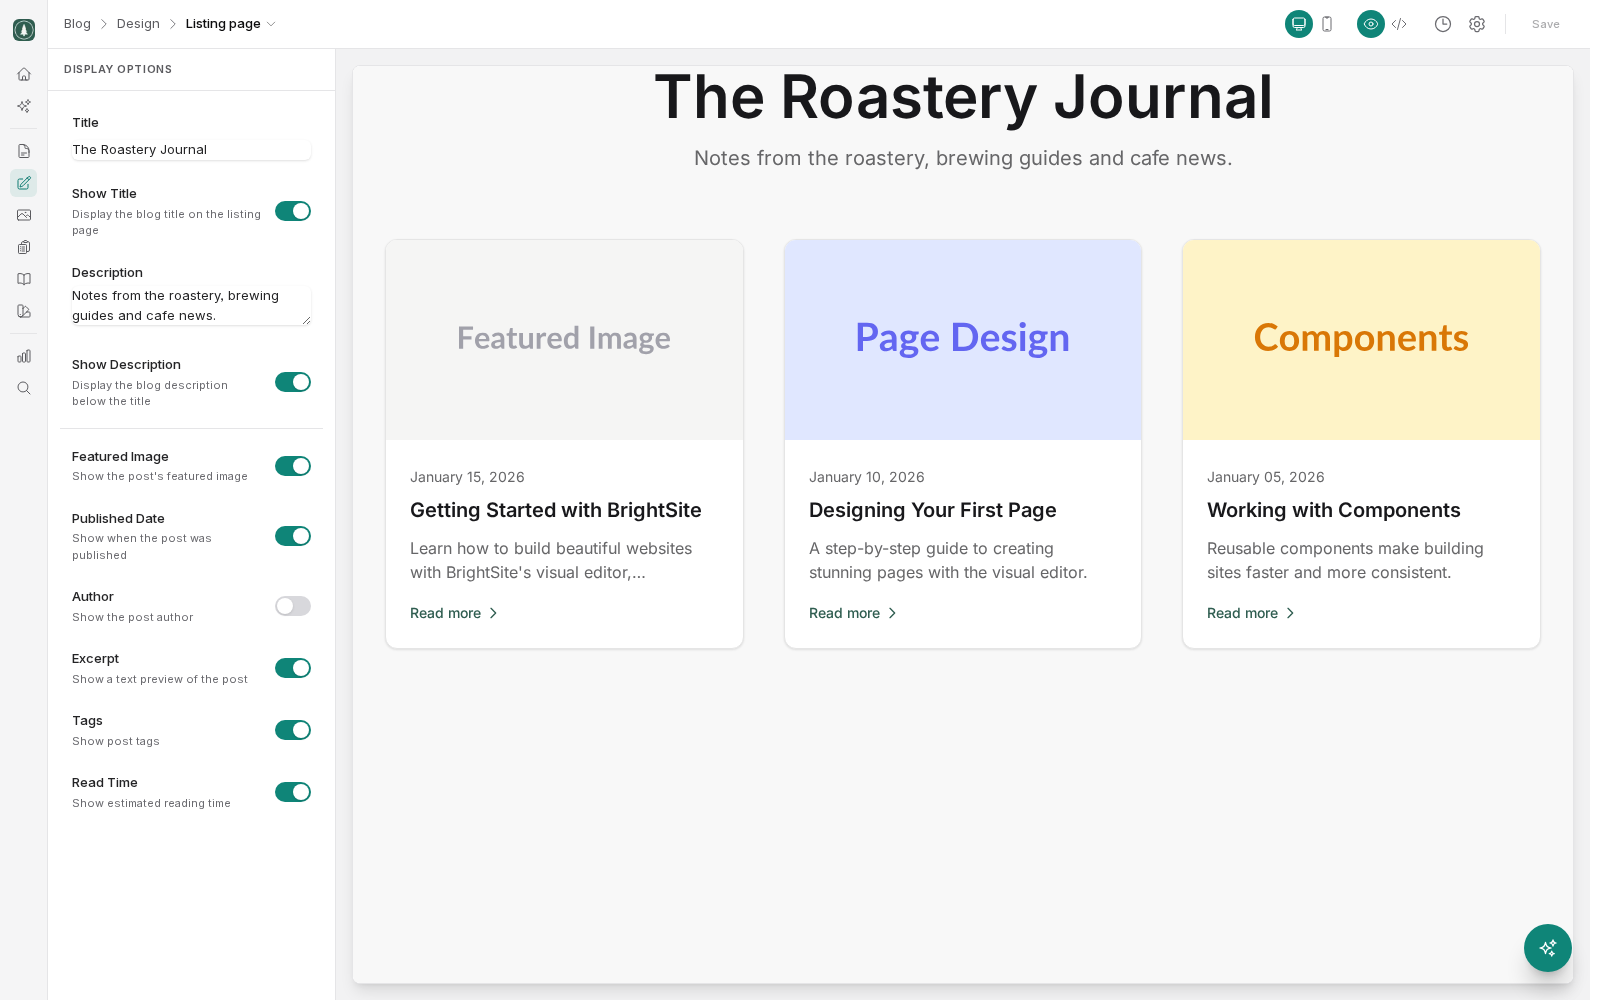Disable the Excerpt switch
The width and height of the screenshot is (1600, 1000).
293,668
